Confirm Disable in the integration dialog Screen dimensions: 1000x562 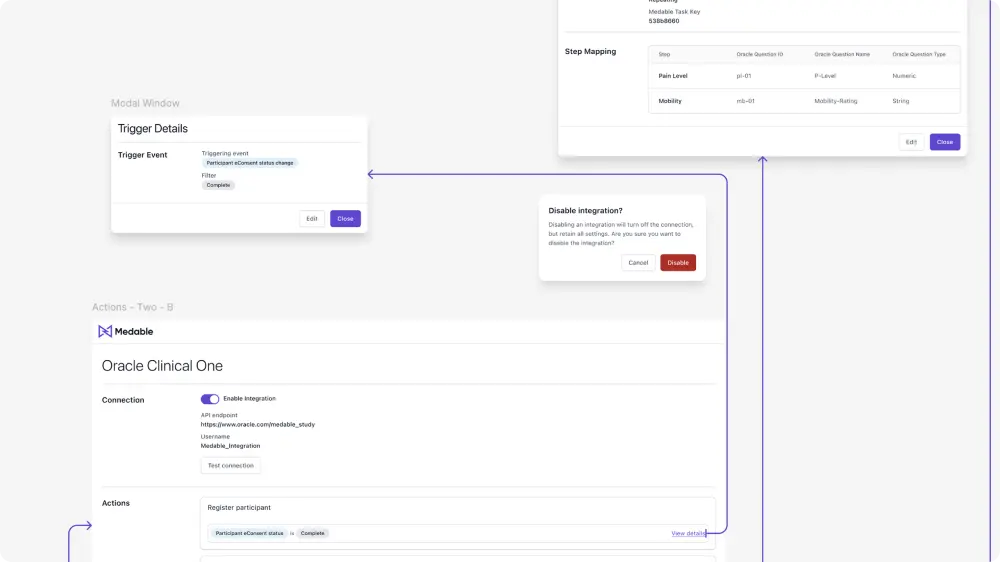[678, 263]
